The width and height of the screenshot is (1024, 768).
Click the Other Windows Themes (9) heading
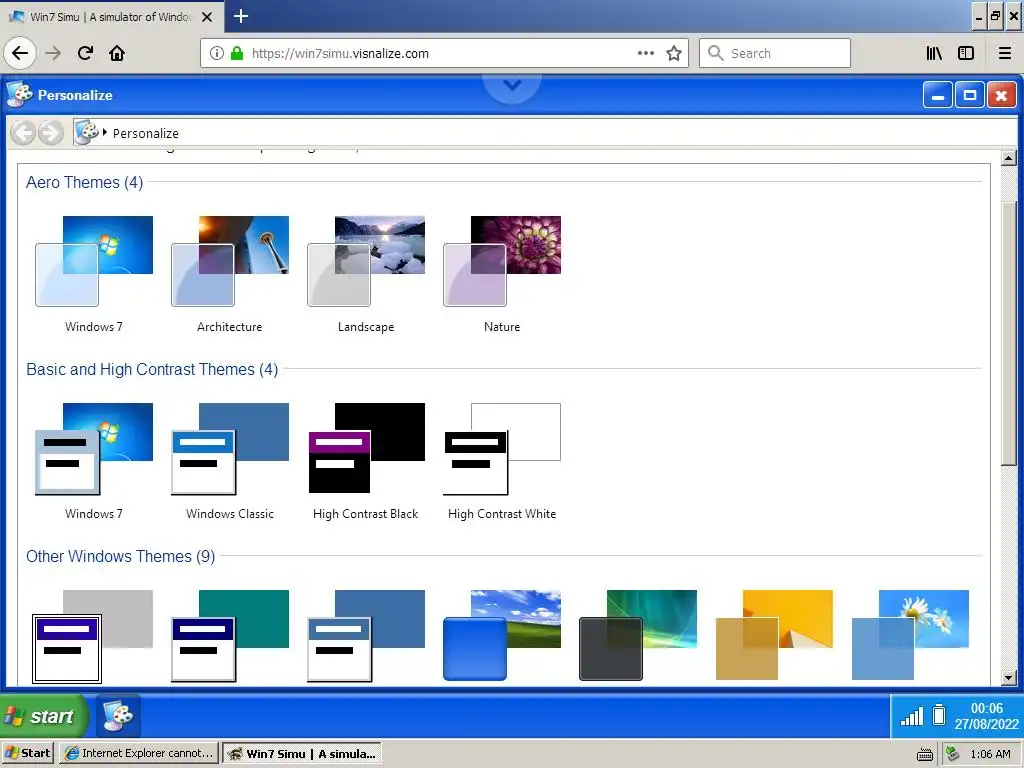pos(120,556)
